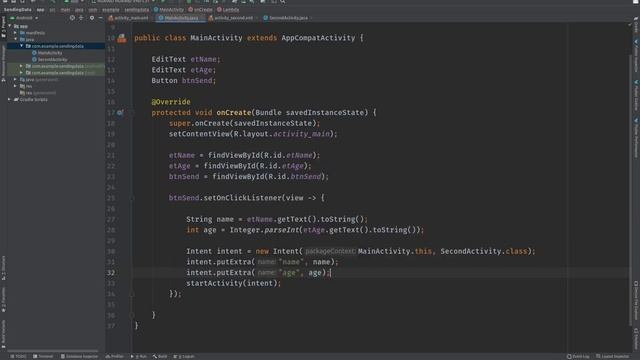Open the Logcat tool window
This screenshot has width=640, height=360.
click(x=184, y=356)
